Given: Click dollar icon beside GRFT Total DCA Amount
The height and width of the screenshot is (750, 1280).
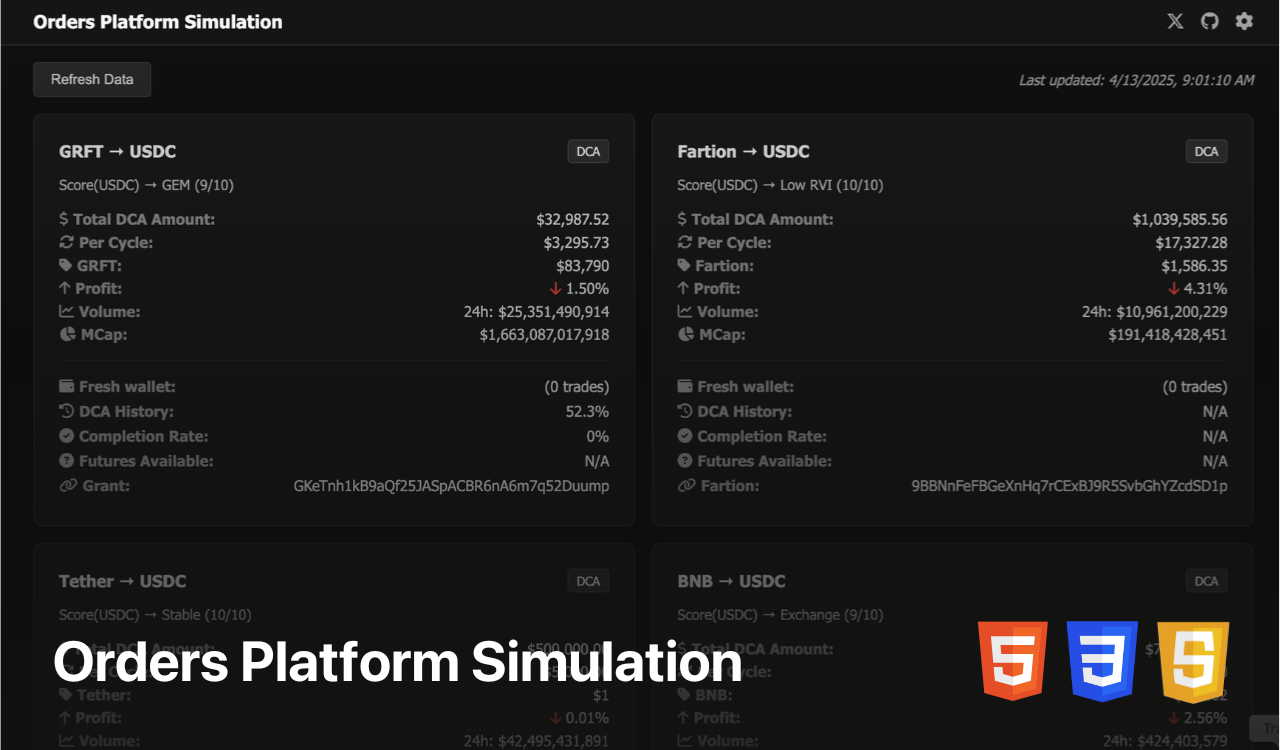Looking at the screenshot, I should [64, 219].
